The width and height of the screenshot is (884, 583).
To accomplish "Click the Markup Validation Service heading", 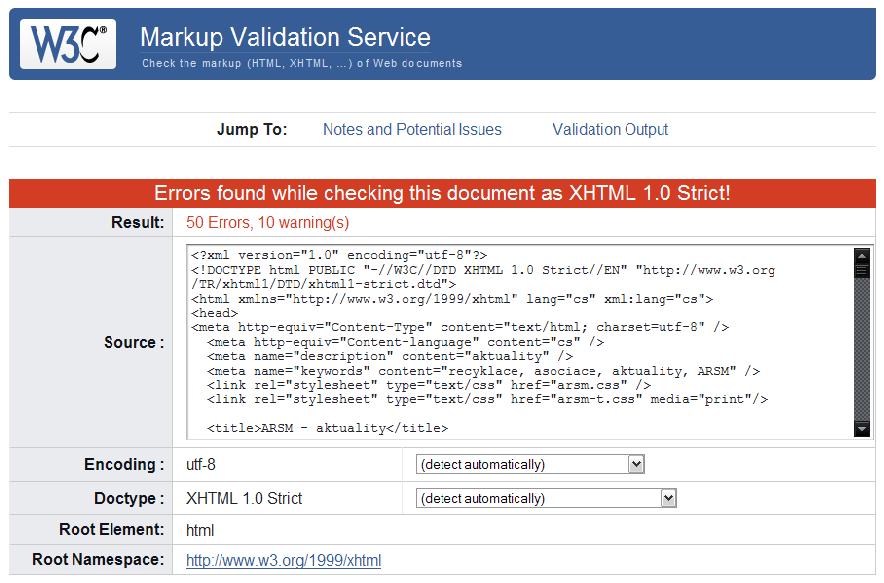I will [x=285, y=37].
